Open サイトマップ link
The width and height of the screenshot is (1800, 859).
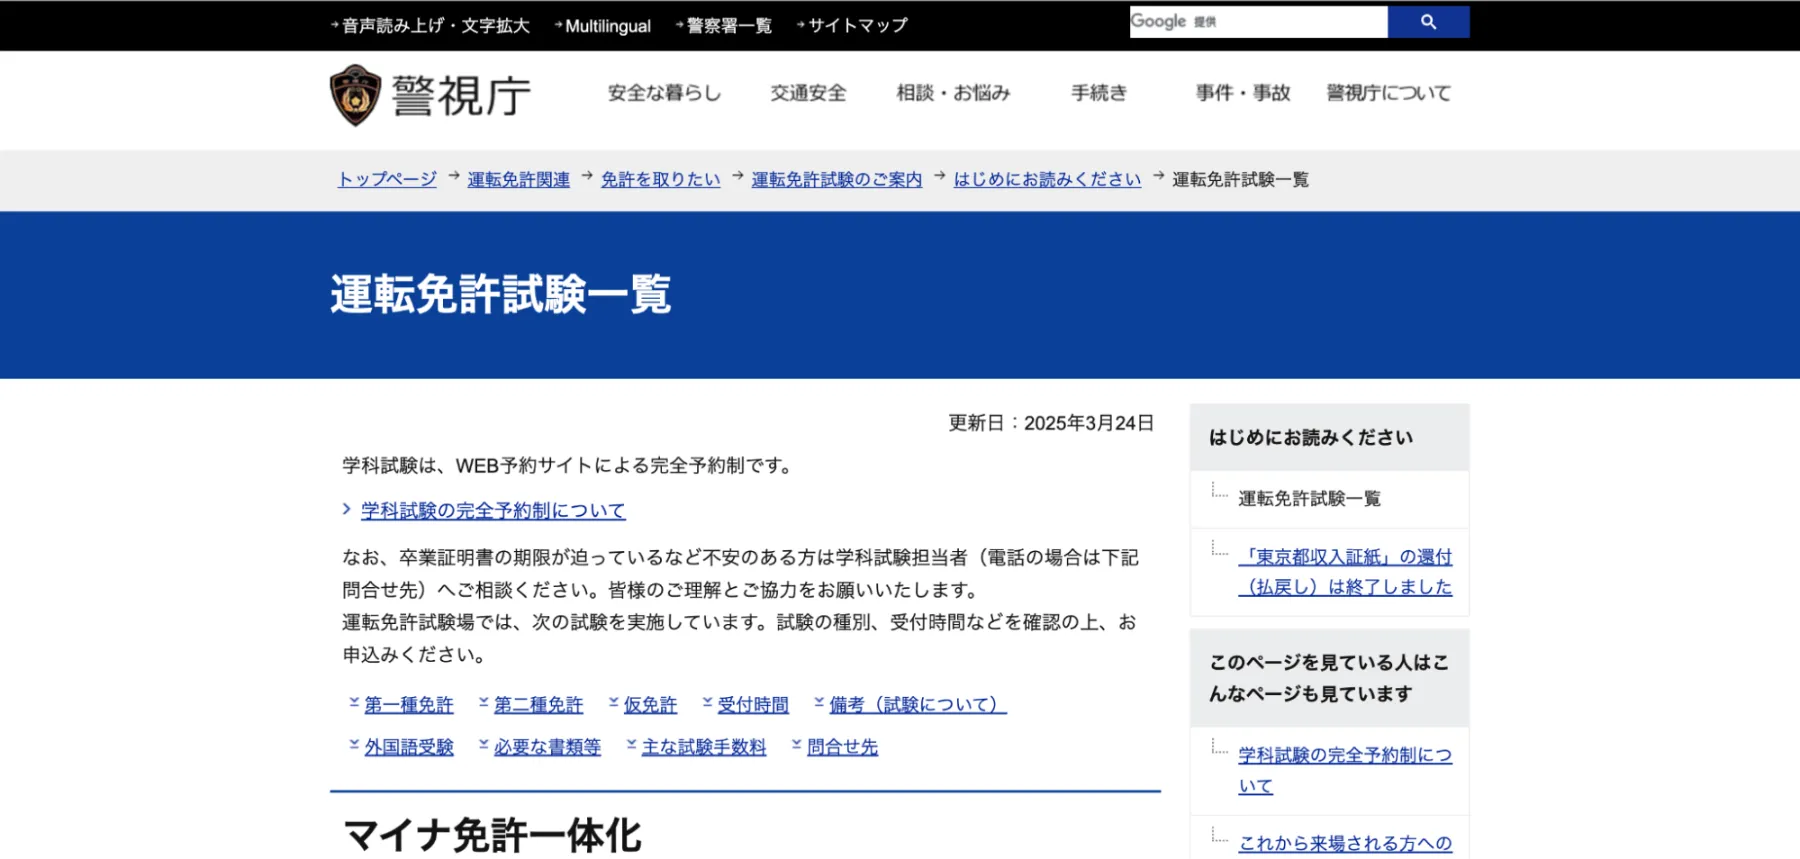[x=857, y=26]
